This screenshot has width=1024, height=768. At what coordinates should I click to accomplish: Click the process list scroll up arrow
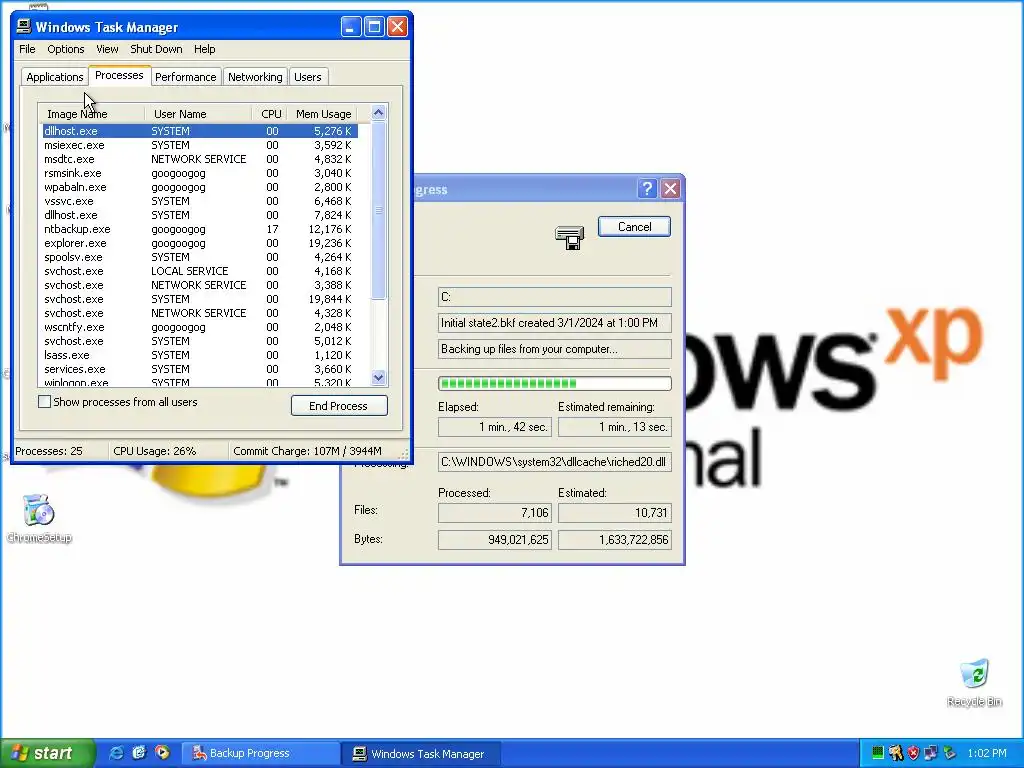[x=378, y=113]
